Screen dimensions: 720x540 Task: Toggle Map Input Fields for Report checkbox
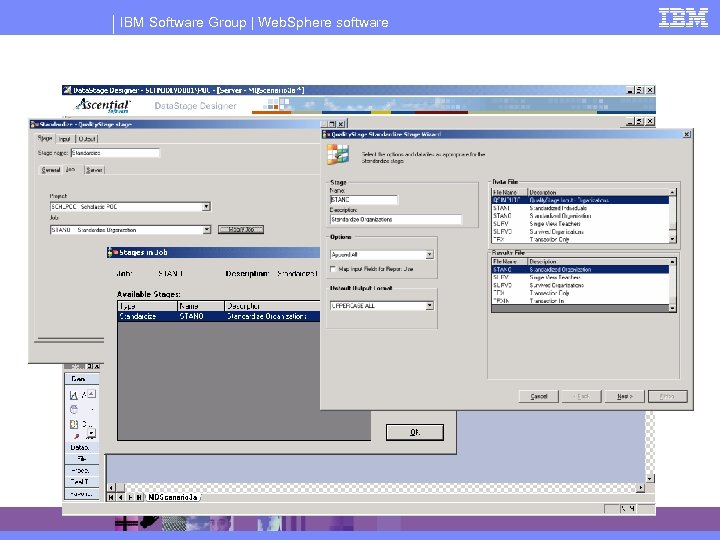(x=333, y=269)
